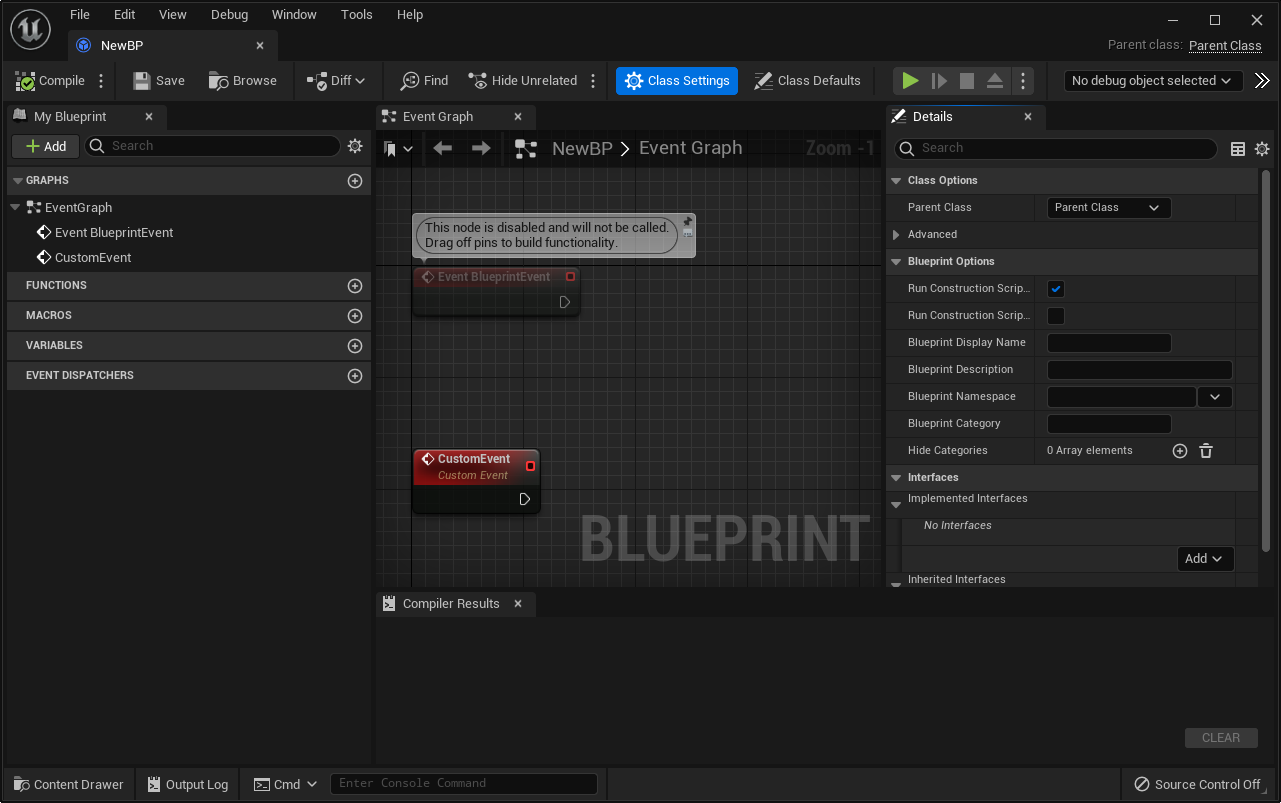1281x803 pixels.
Task: Click NewBP breadcrumb in graph
Action: click(582, 148)
